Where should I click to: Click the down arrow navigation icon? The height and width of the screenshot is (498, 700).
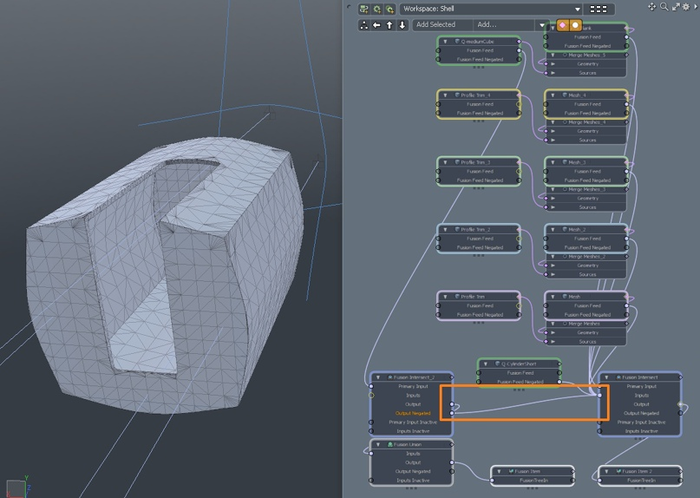click(402, 24)
